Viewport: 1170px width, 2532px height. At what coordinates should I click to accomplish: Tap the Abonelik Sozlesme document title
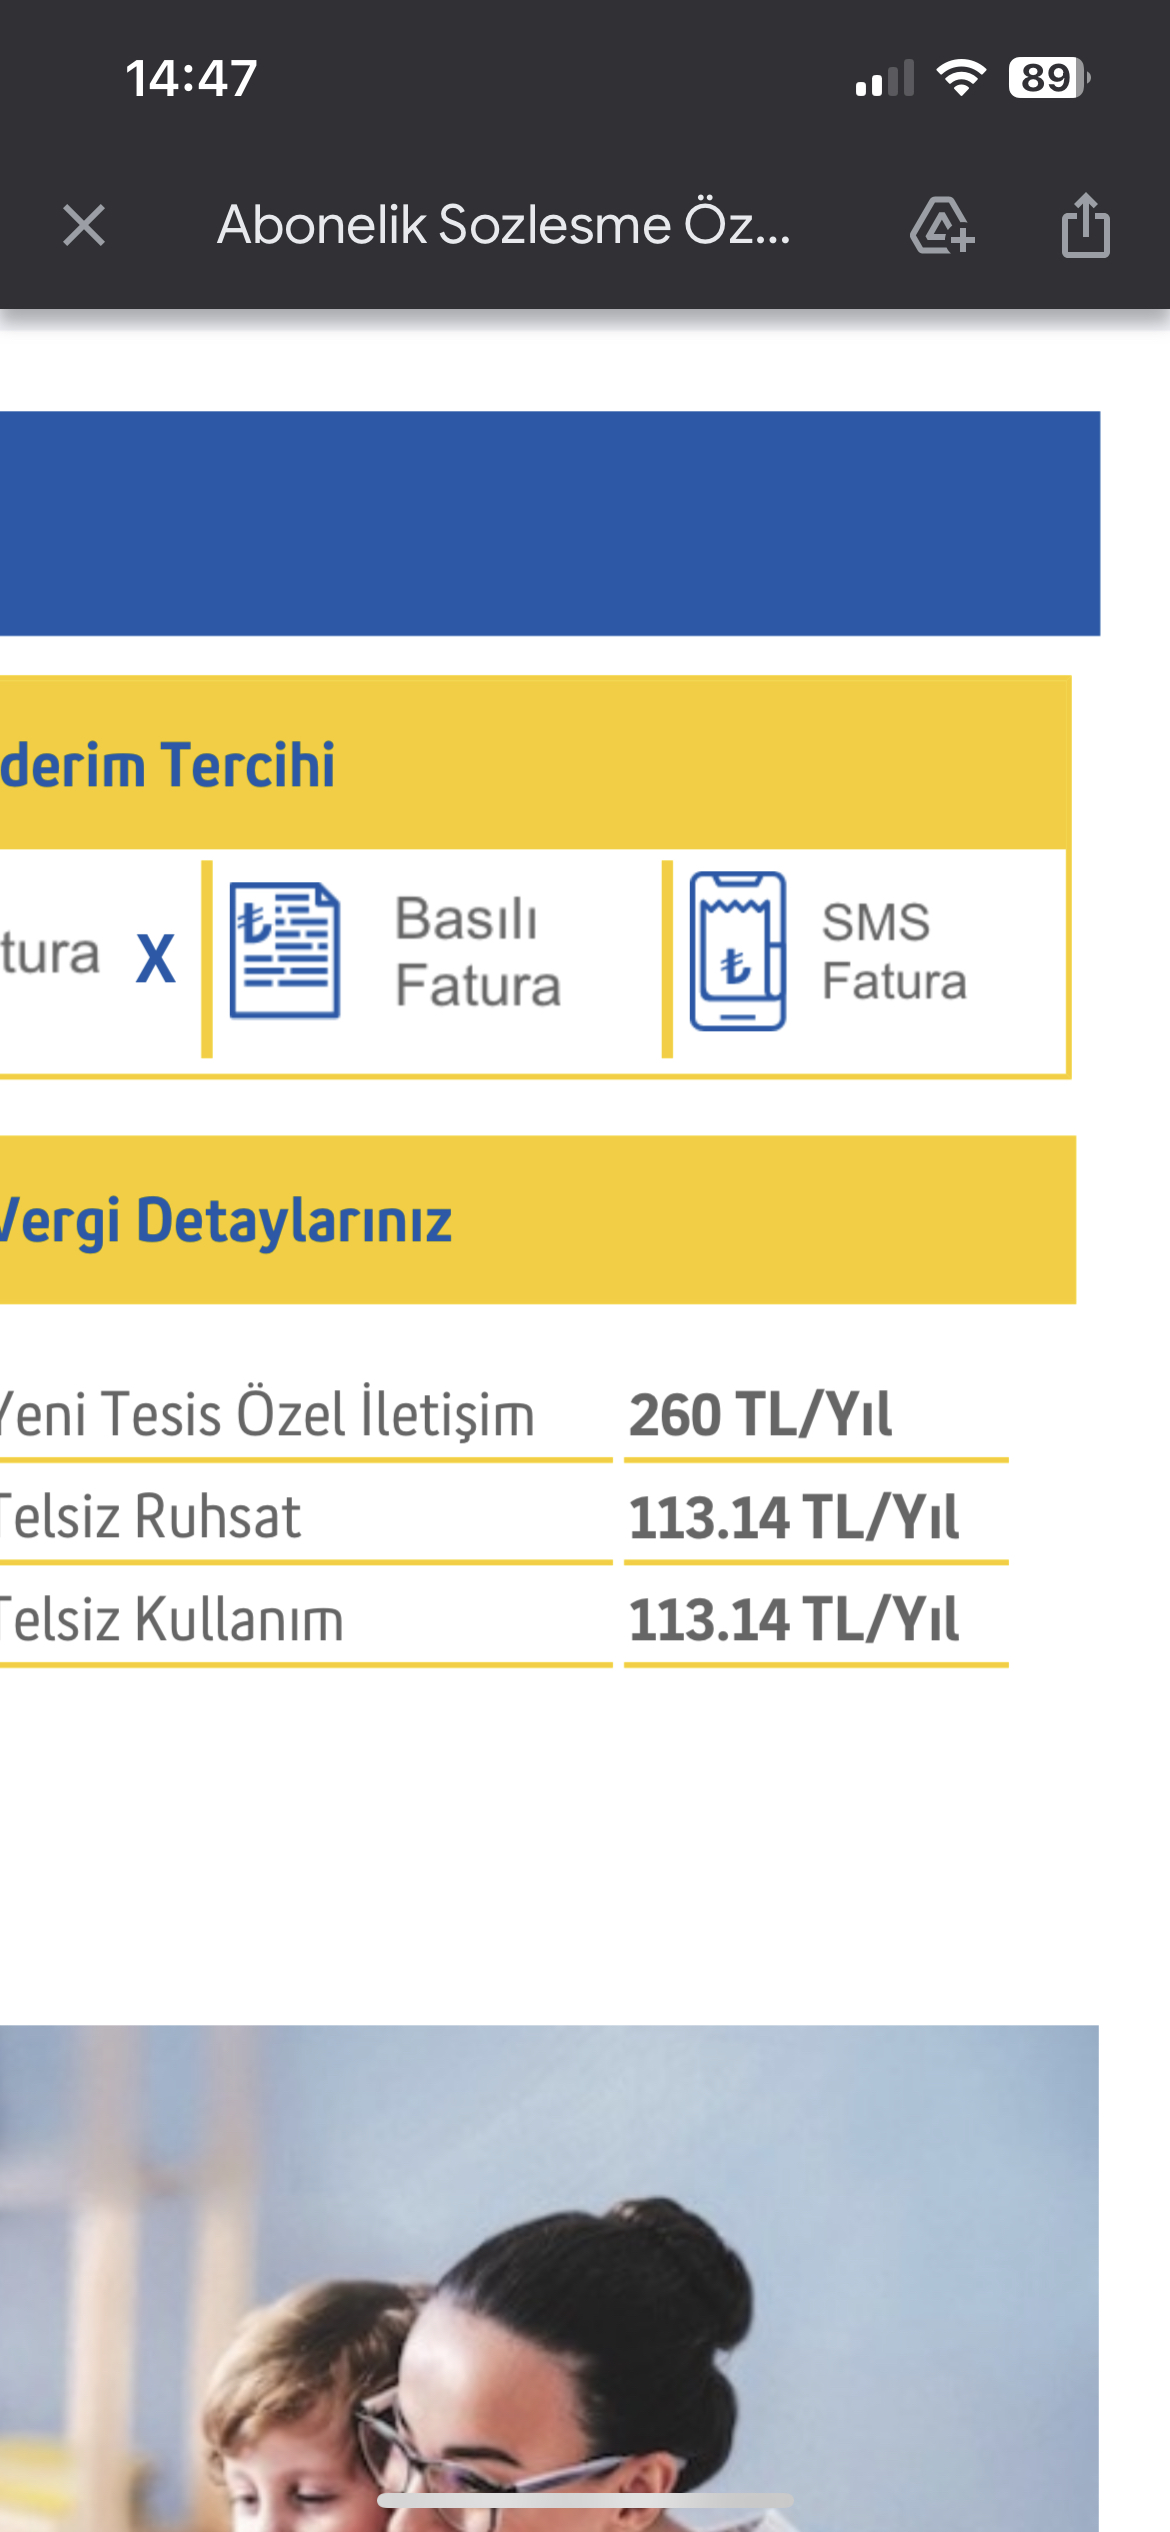[x=504, y=225]
